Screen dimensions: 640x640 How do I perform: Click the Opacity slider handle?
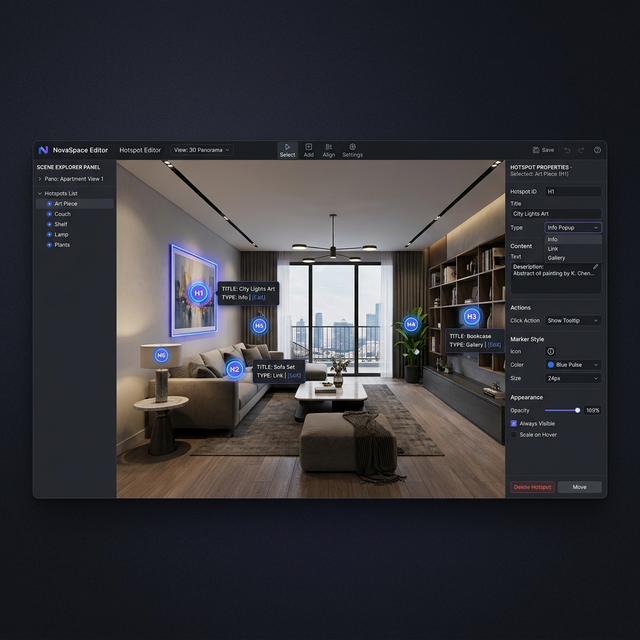click(x=577, y=410)
